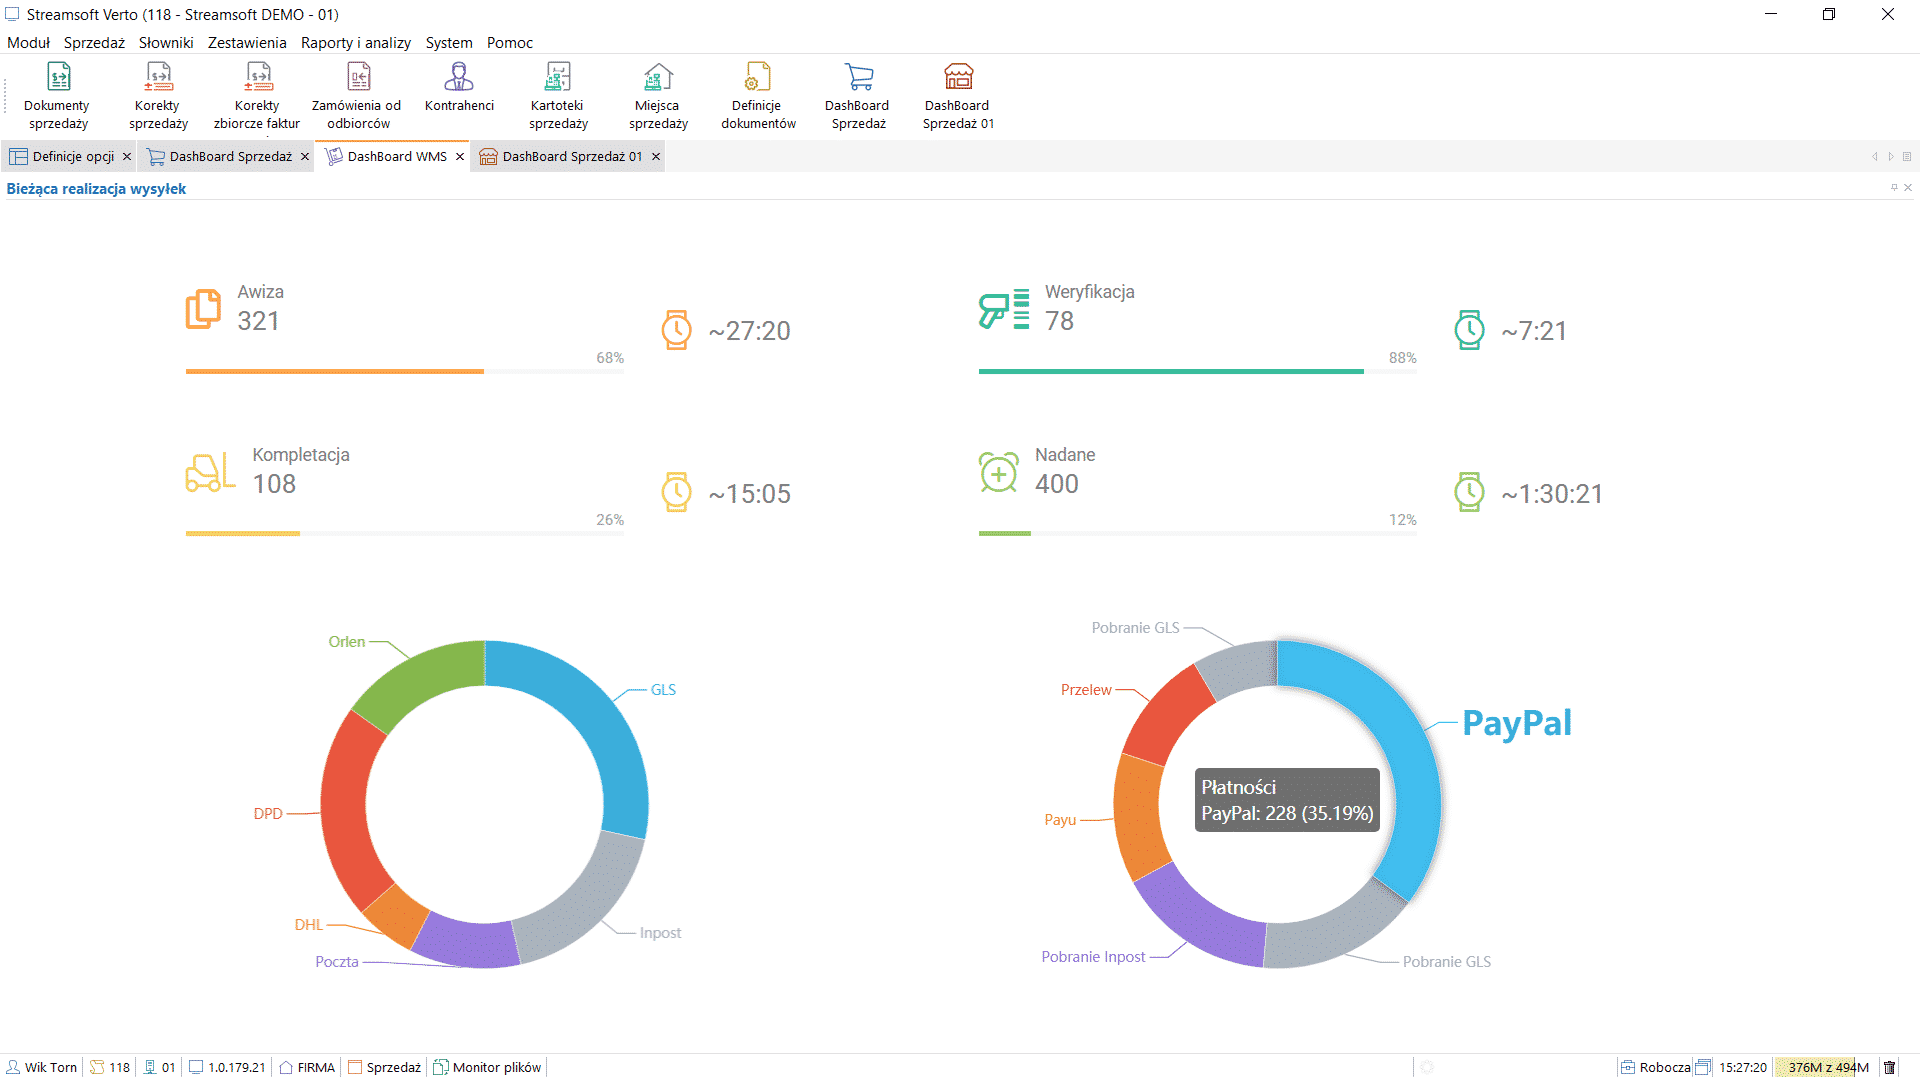Click the trash icon in status bar

point(1889,1067)
